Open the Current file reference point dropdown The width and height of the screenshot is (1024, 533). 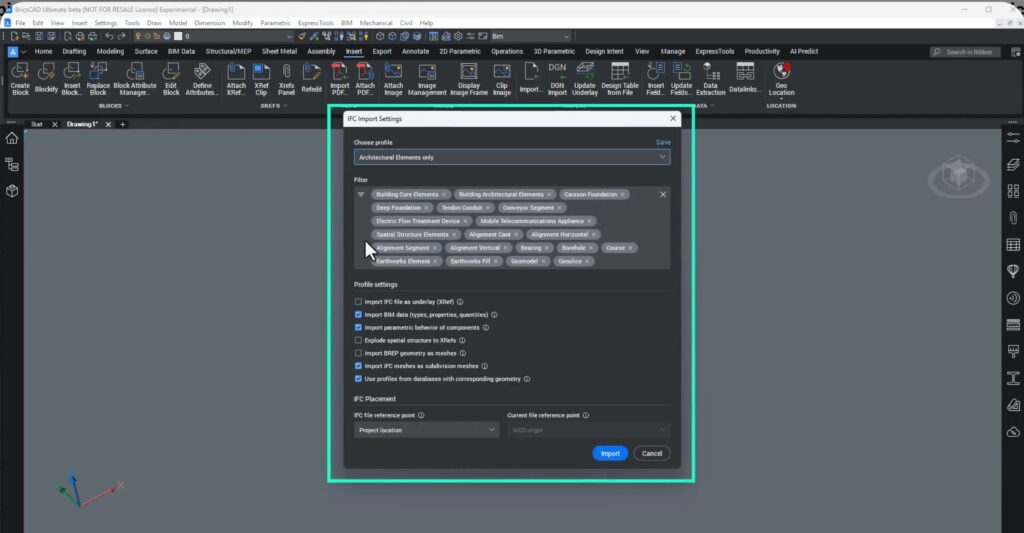click(588, 430)
